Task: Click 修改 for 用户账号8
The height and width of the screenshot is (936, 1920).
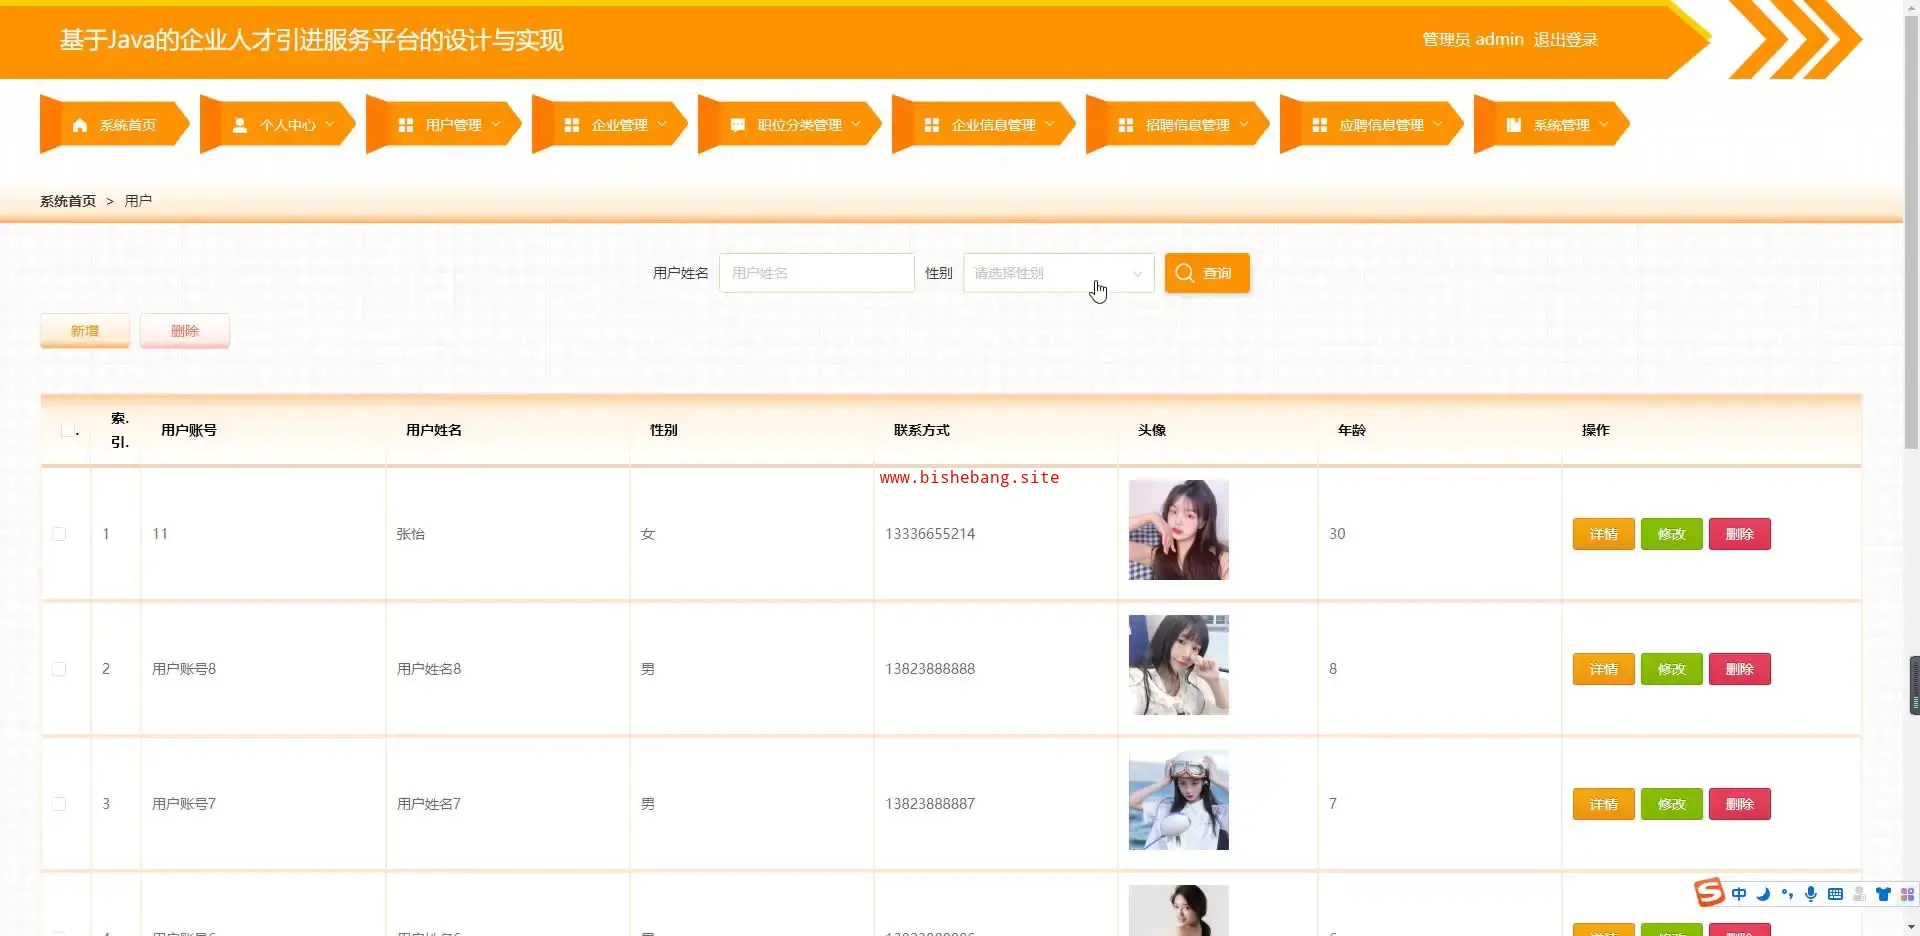Action: click(1672, 669)
